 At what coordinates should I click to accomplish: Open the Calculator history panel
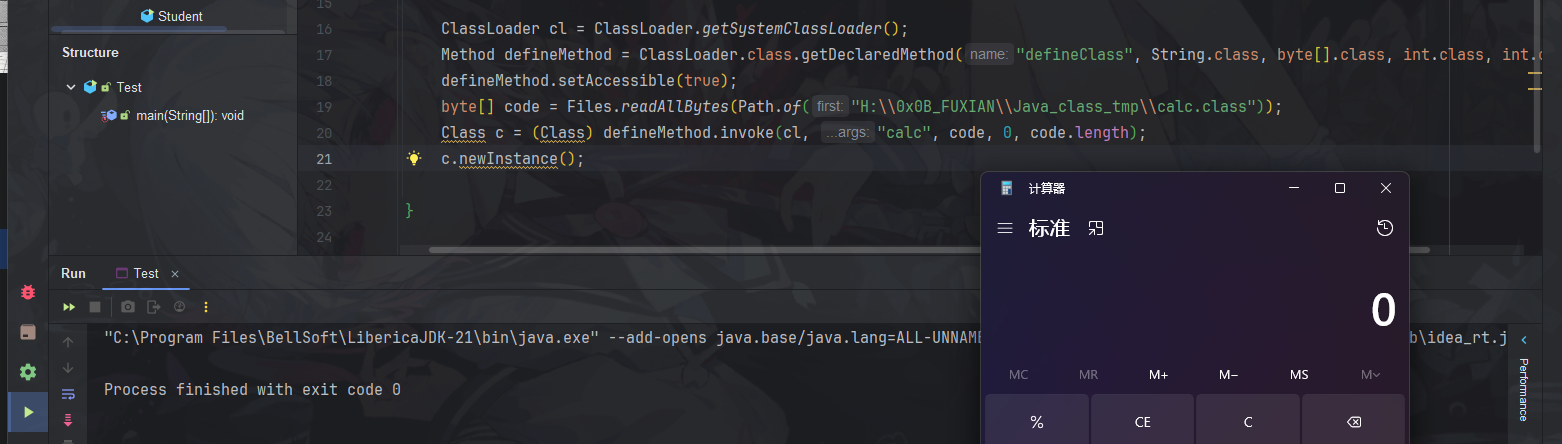coord(1384,229)
